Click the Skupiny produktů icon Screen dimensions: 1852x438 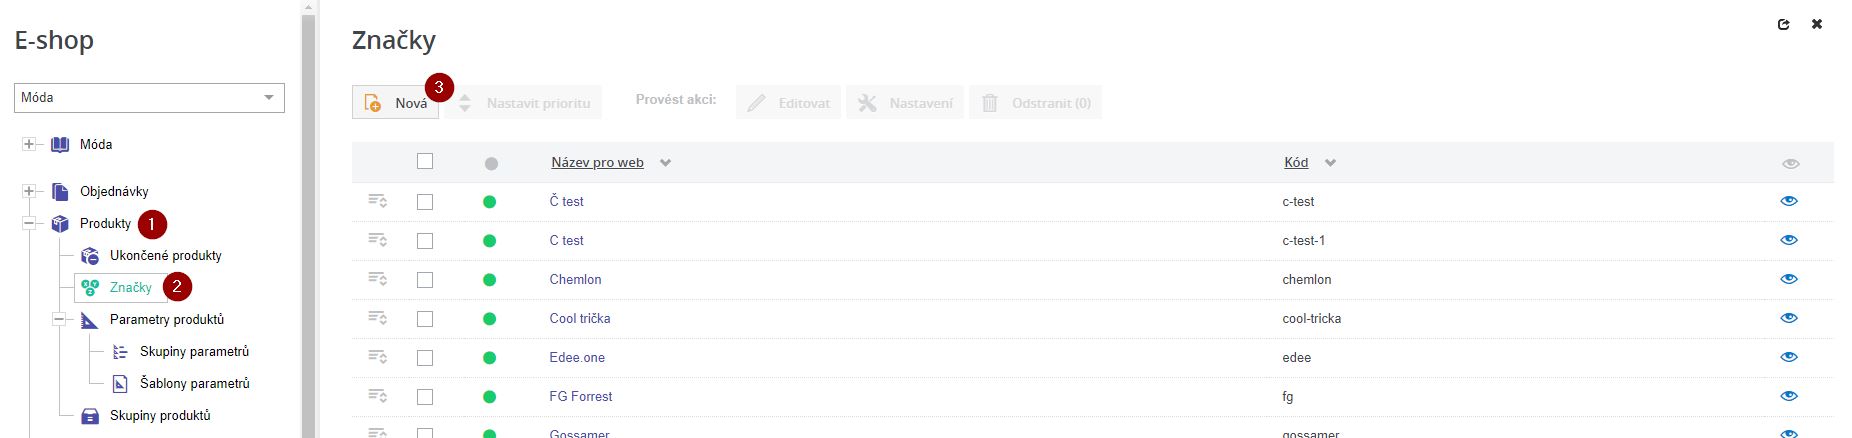coord(90,416)
